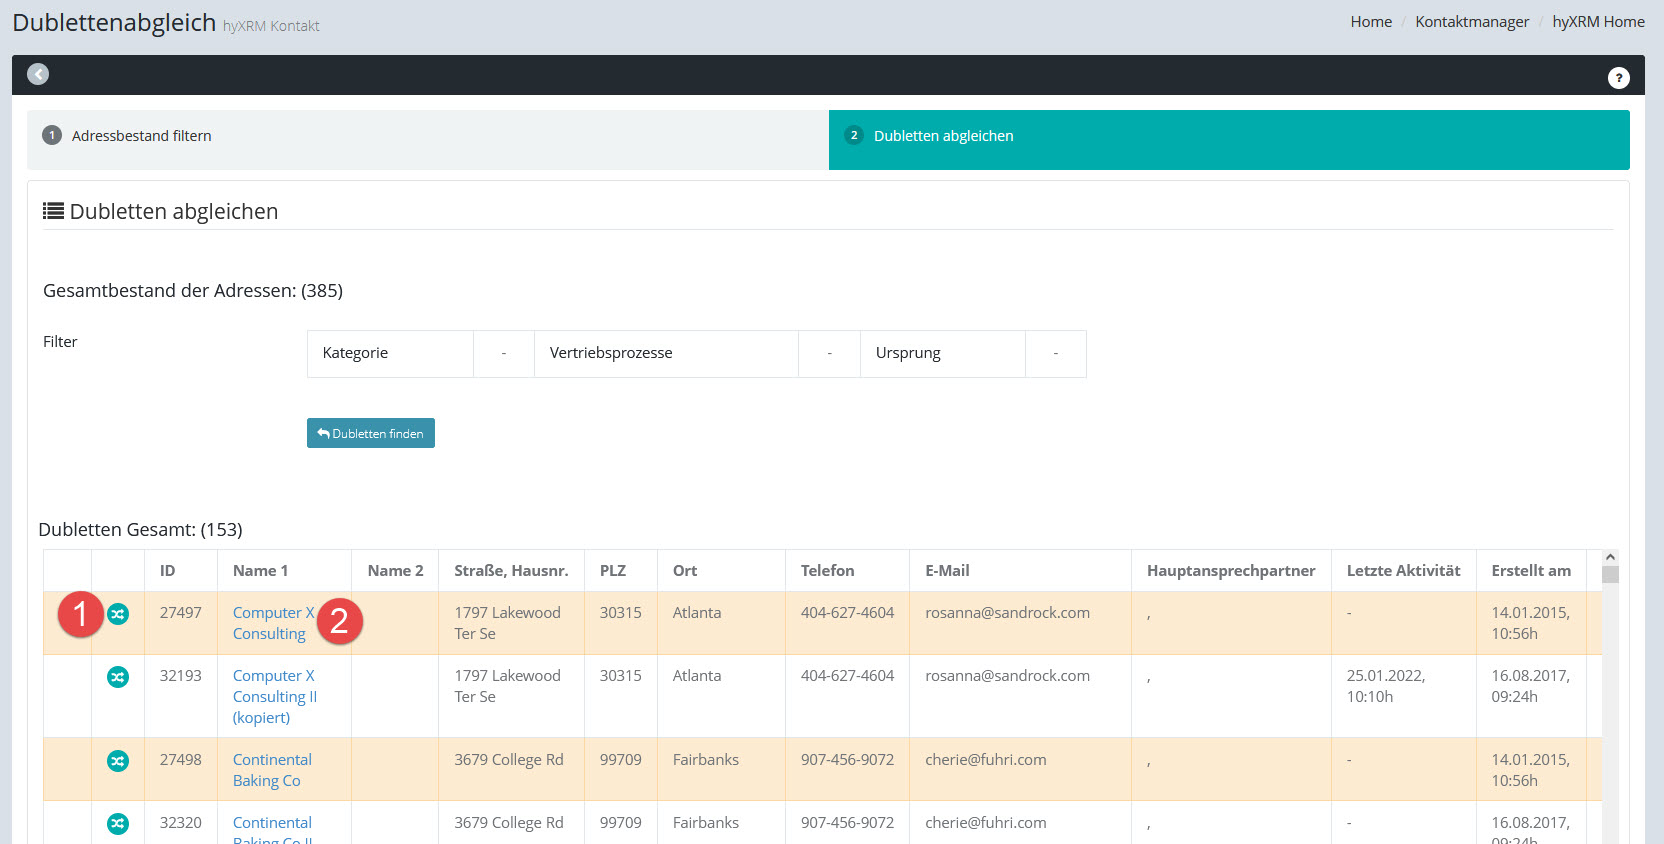Navigate to Kontaktmanager breadcrumb
1664x844 pixels.
click(x=1471, y=22)
